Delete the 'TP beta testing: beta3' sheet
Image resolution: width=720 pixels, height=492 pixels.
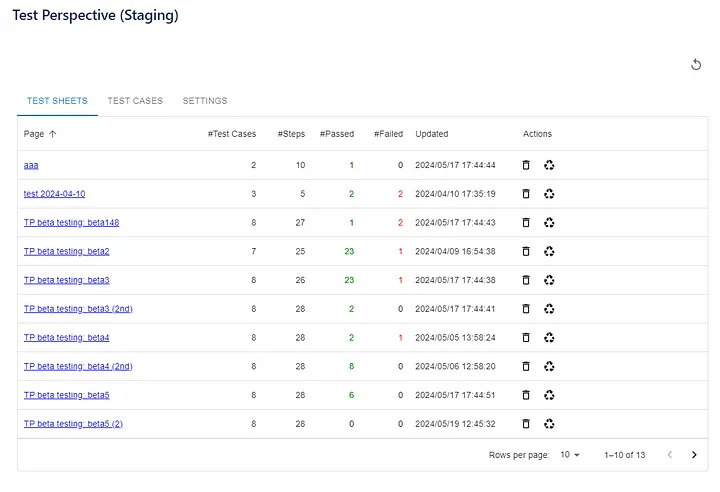tap(526, 280)
